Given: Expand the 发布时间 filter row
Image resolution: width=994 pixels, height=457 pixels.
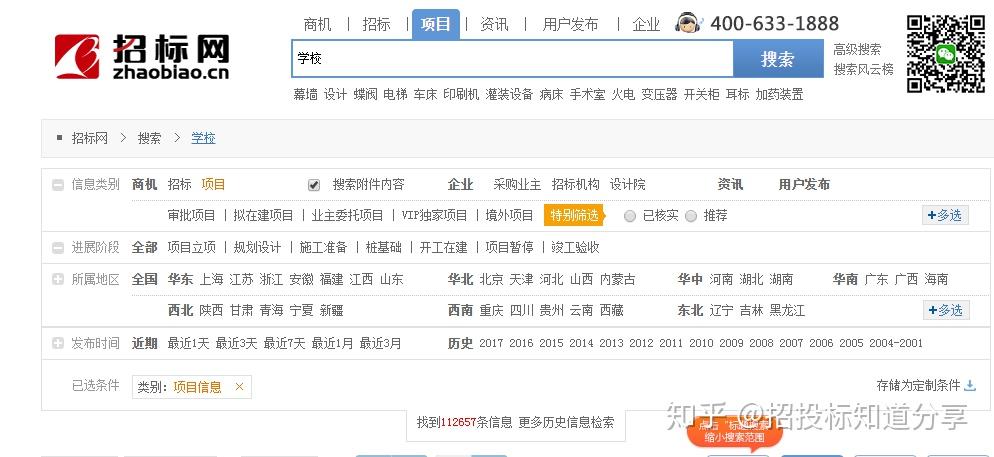Looking at the screenshot, I should [x=58, y=344].
